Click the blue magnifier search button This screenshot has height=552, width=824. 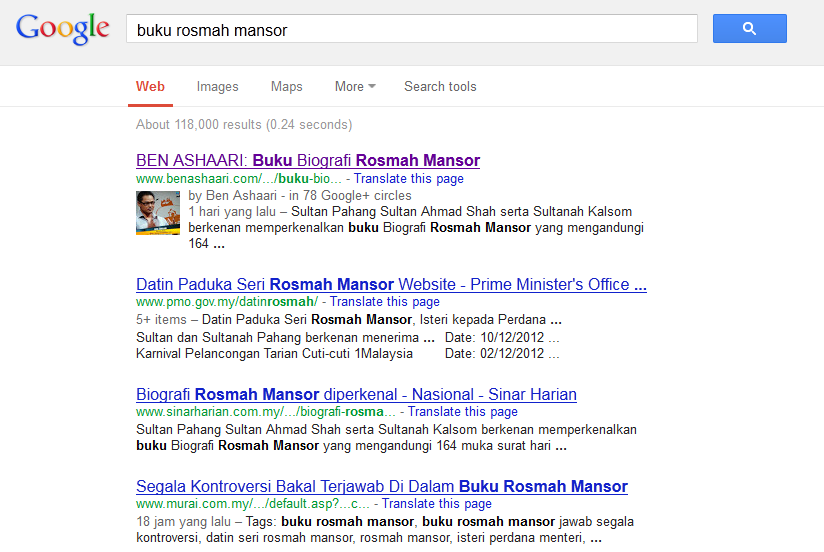[x=749, y=28]
